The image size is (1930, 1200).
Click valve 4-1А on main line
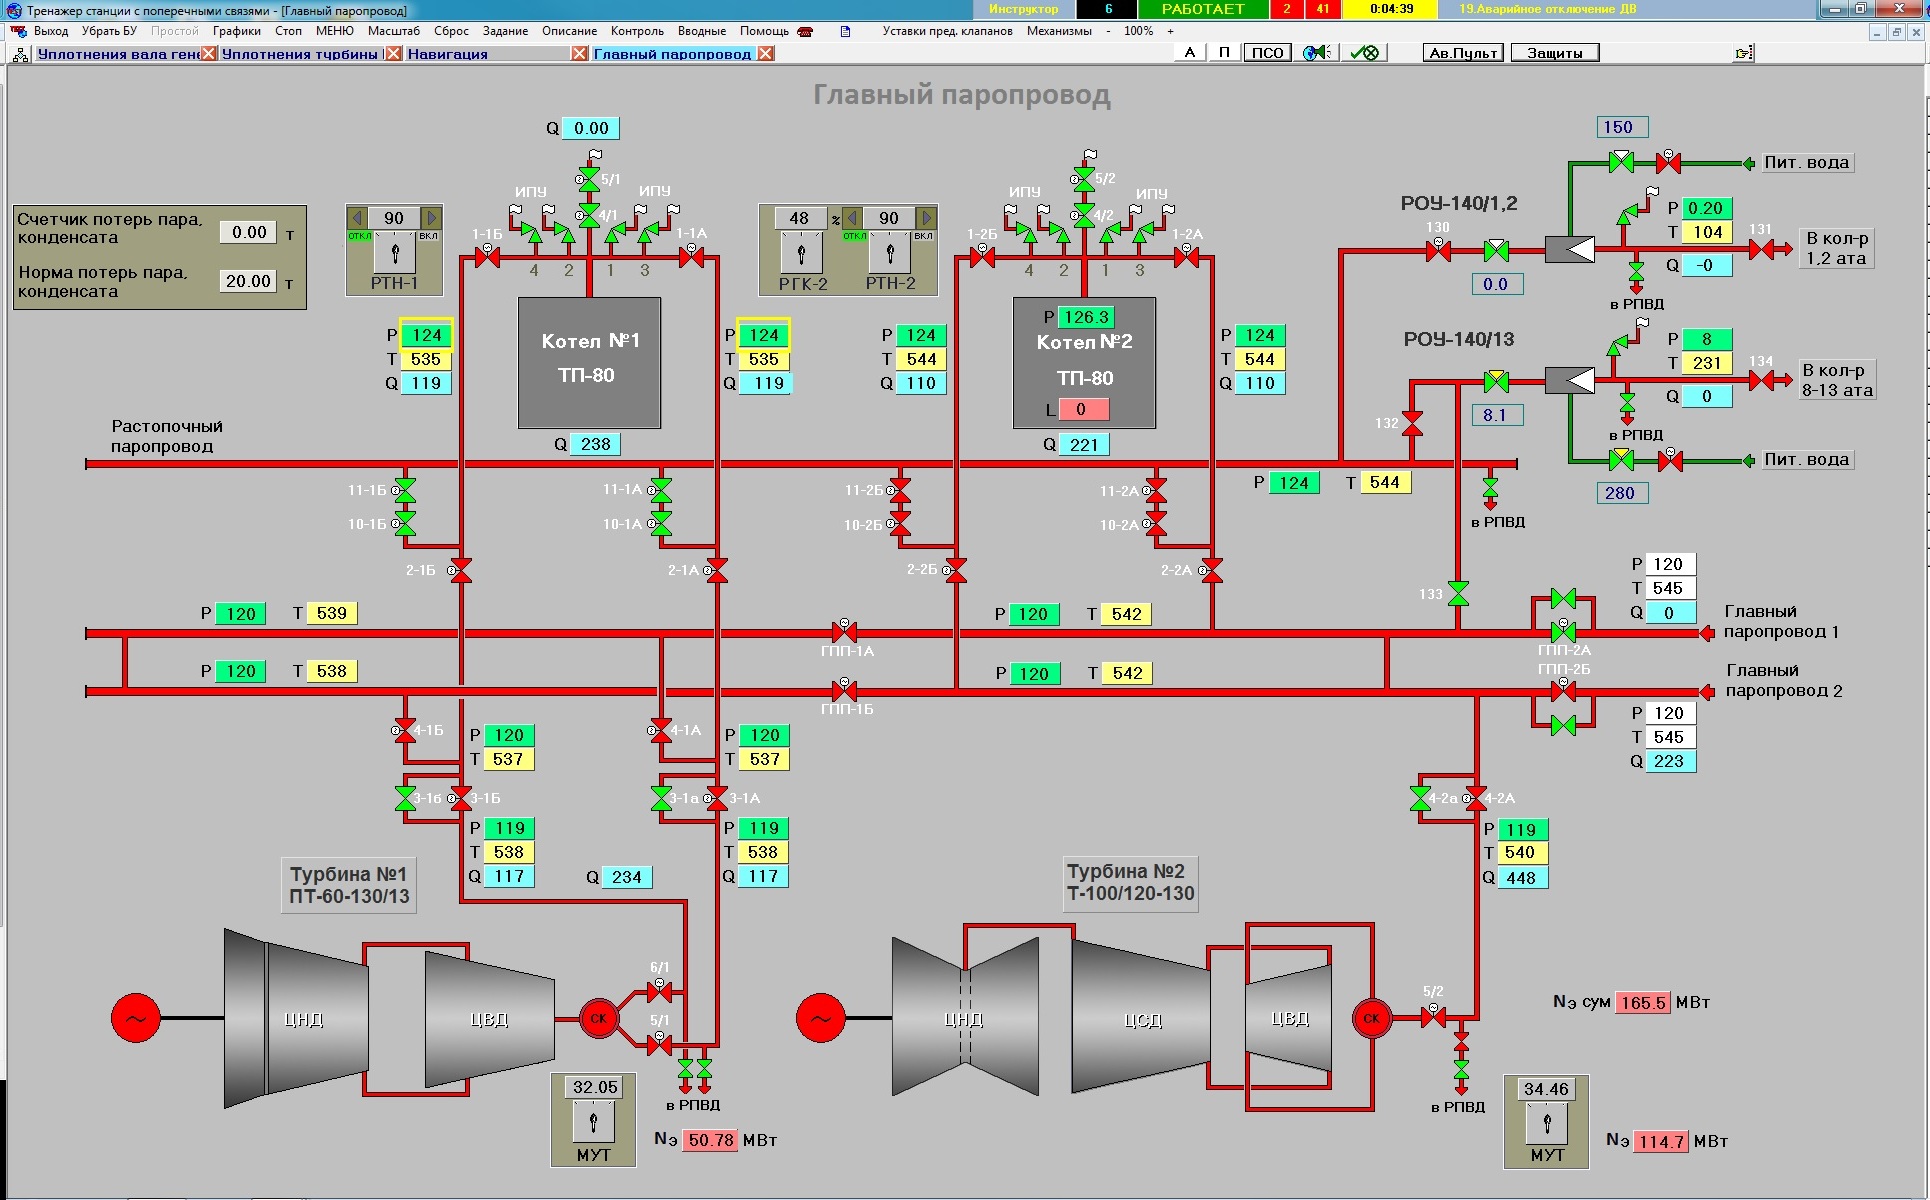[x=661, y=730]
